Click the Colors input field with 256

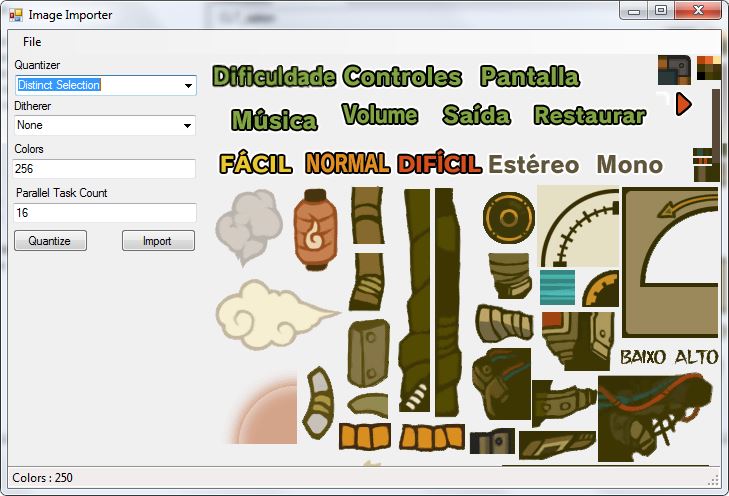pos(105,169)
